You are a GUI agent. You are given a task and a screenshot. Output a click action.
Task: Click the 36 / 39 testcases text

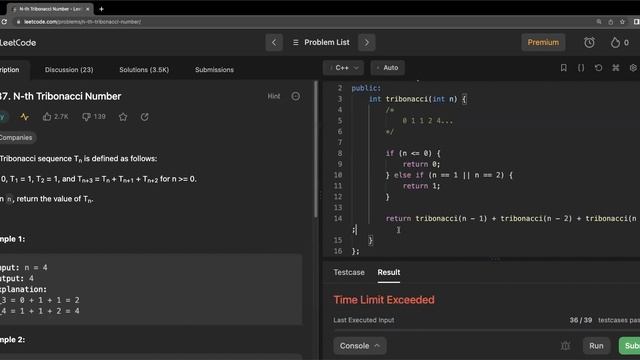point(604,320)
